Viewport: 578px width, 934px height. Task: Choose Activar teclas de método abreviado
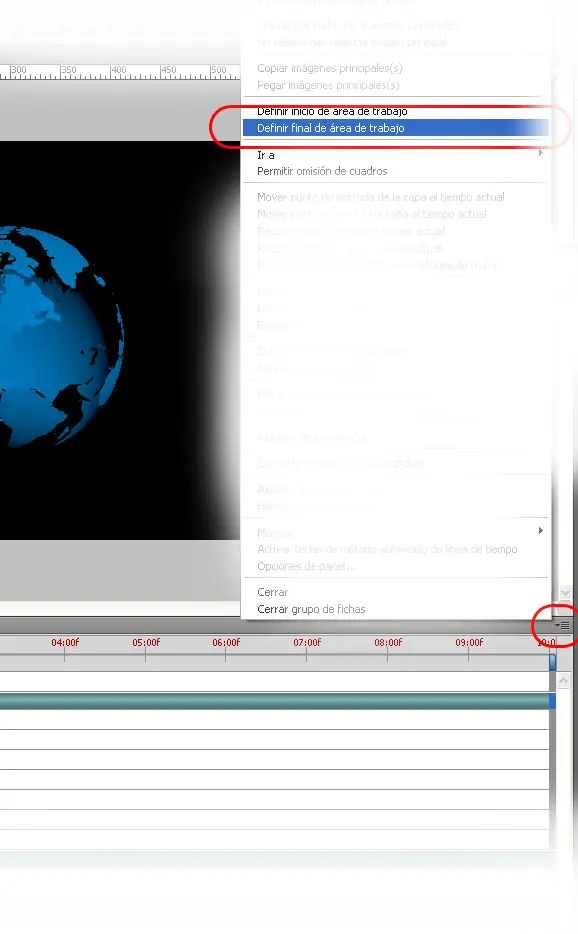pos(387,549)
